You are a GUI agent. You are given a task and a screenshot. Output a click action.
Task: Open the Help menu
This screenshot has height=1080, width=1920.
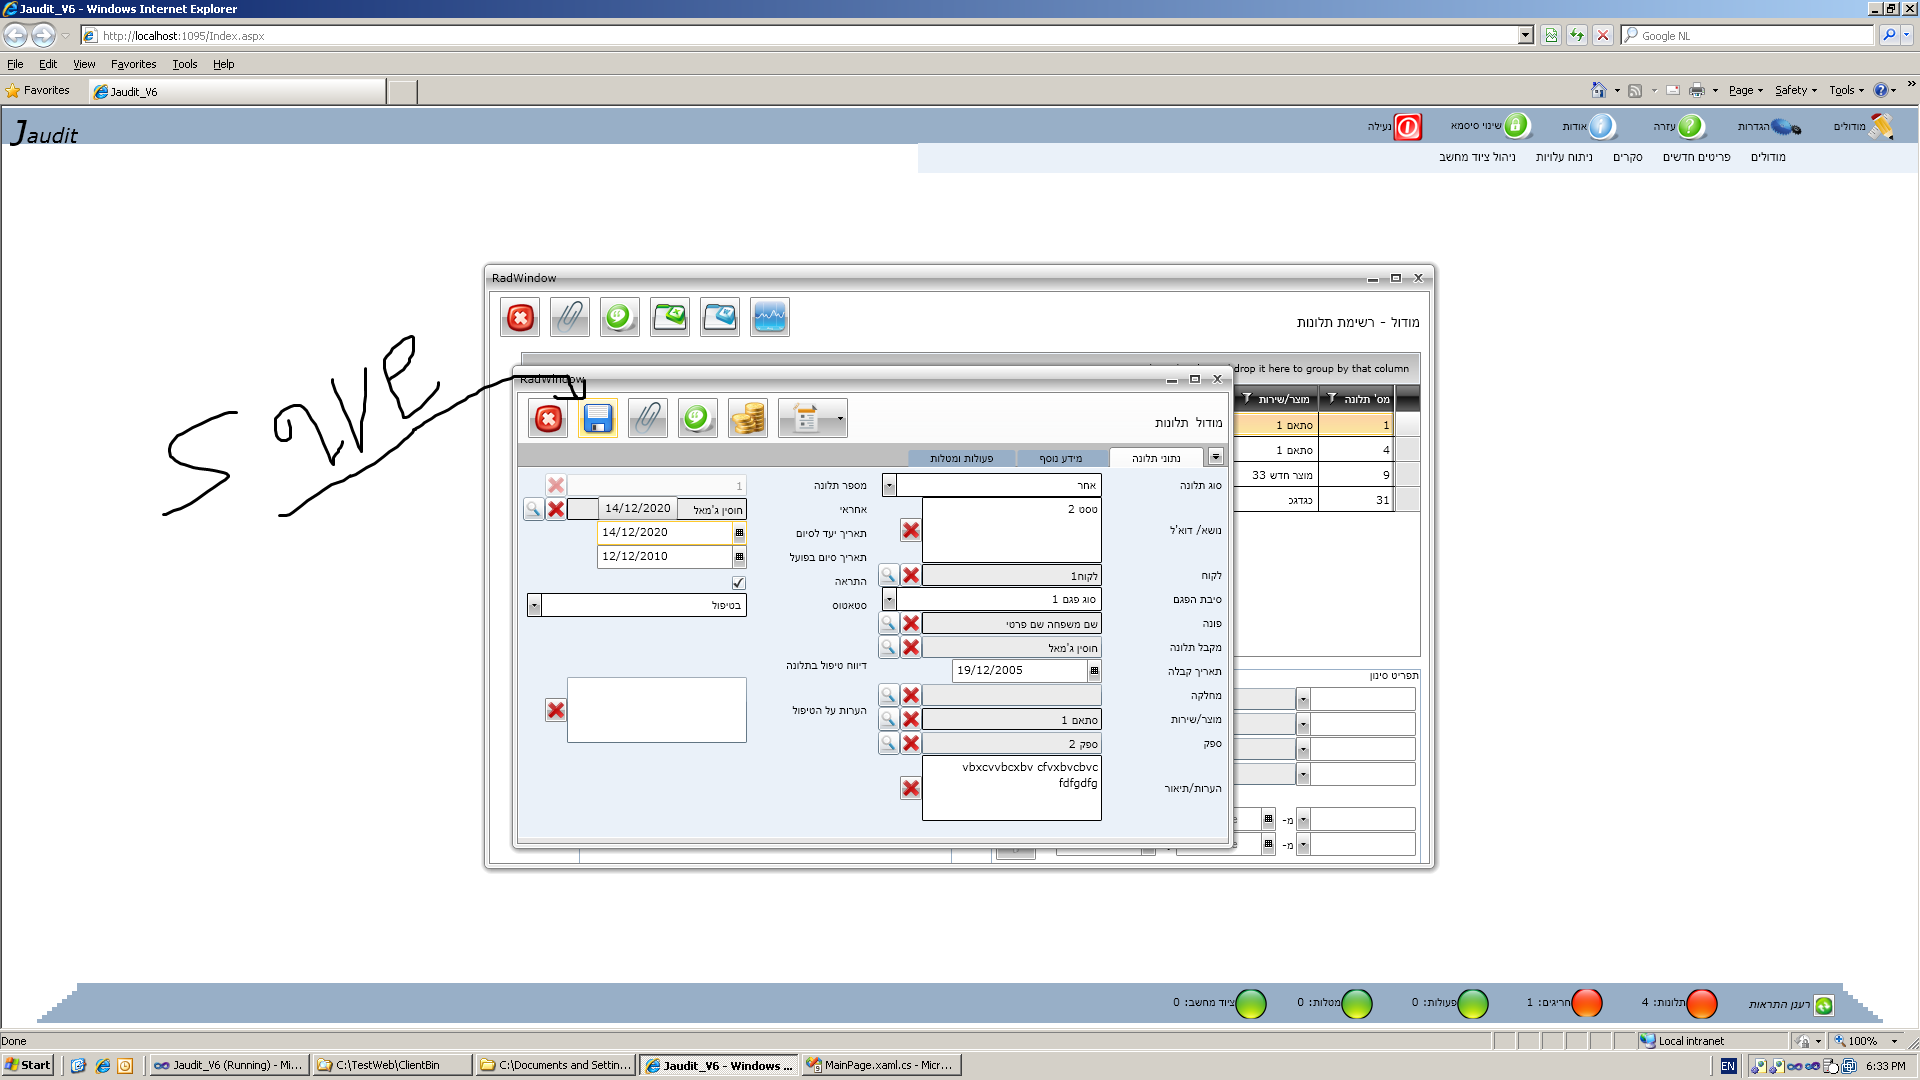223,64
